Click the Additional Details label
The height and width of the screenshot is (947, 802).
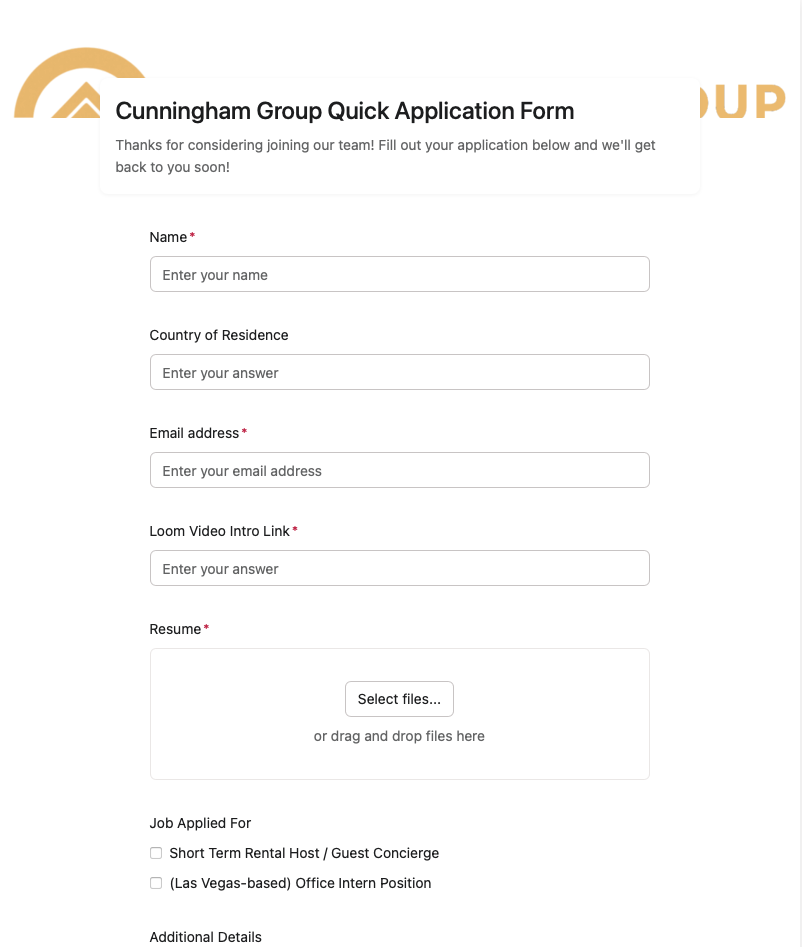[205, 937]
